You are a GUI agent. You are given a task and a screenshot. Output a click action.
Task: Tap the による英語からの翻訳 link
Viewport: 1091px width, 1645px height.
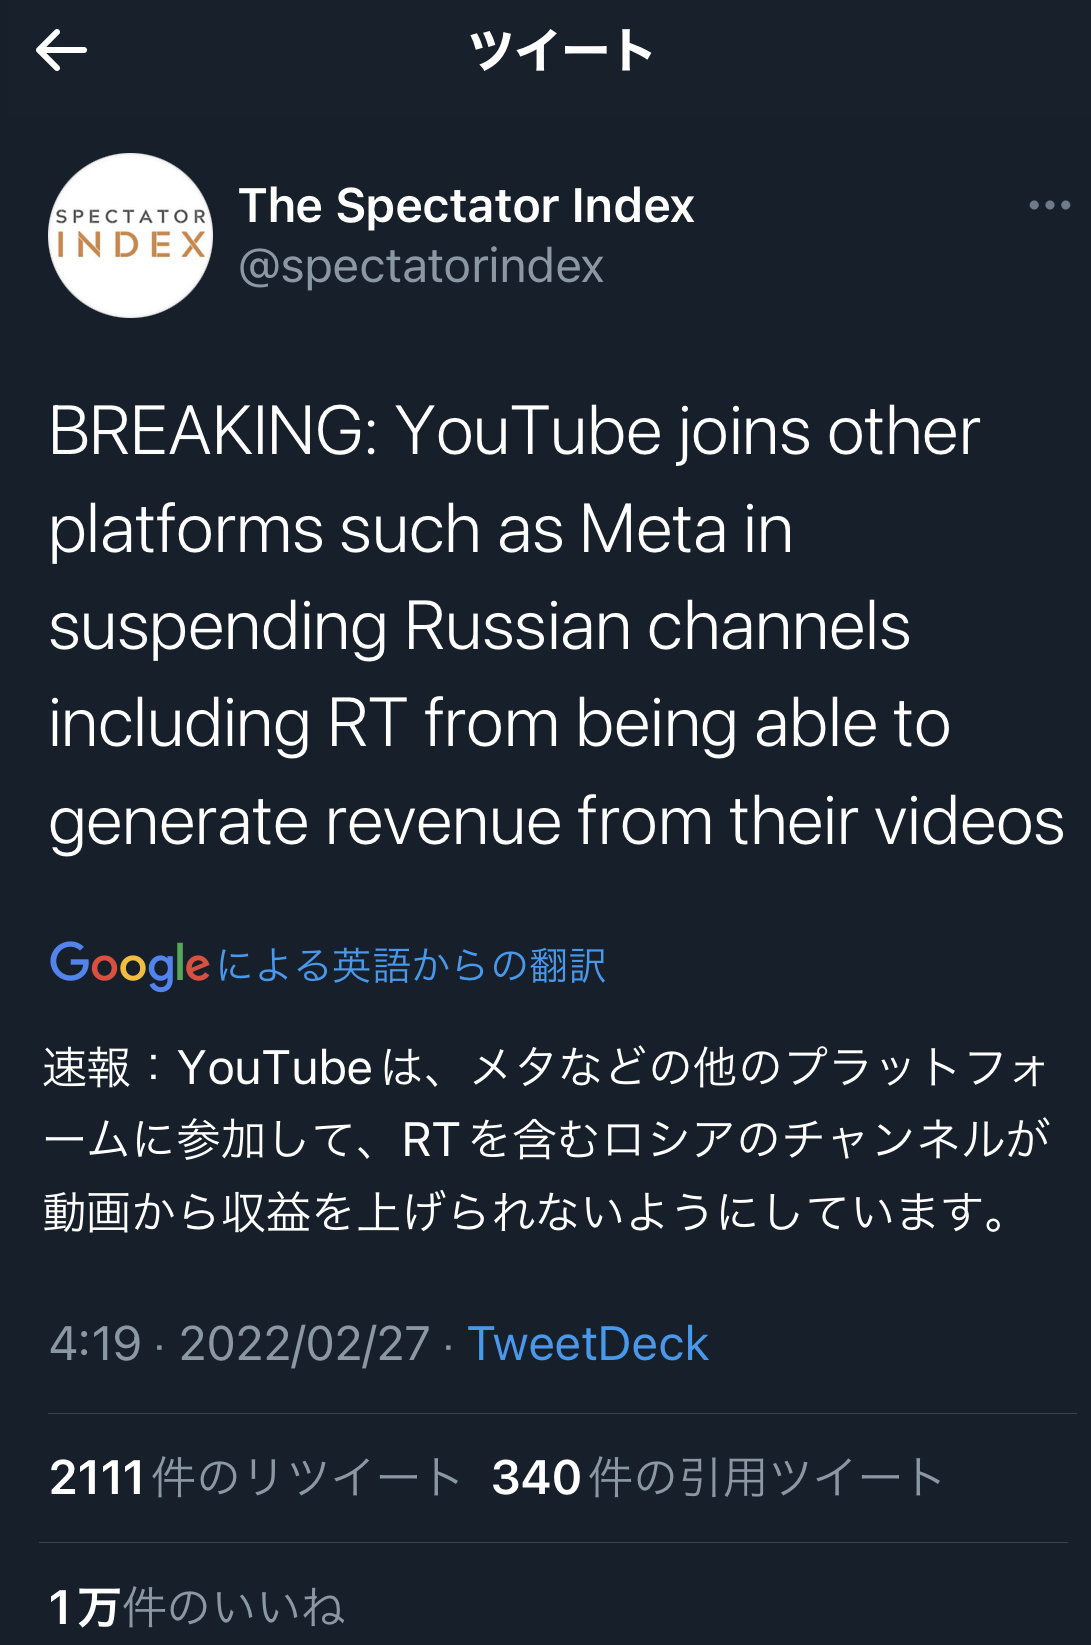[x=411, y=966]
